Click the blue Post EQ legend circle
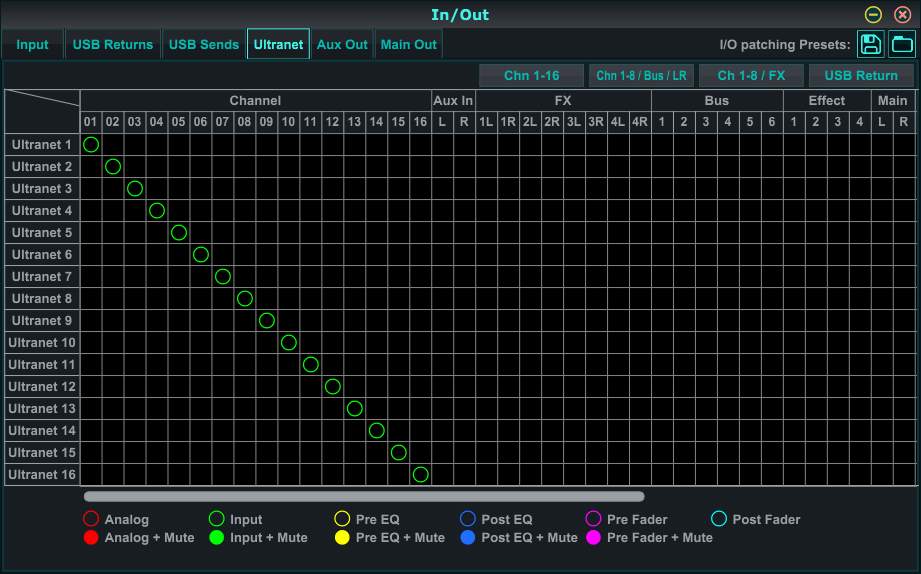 coord(468,519)
